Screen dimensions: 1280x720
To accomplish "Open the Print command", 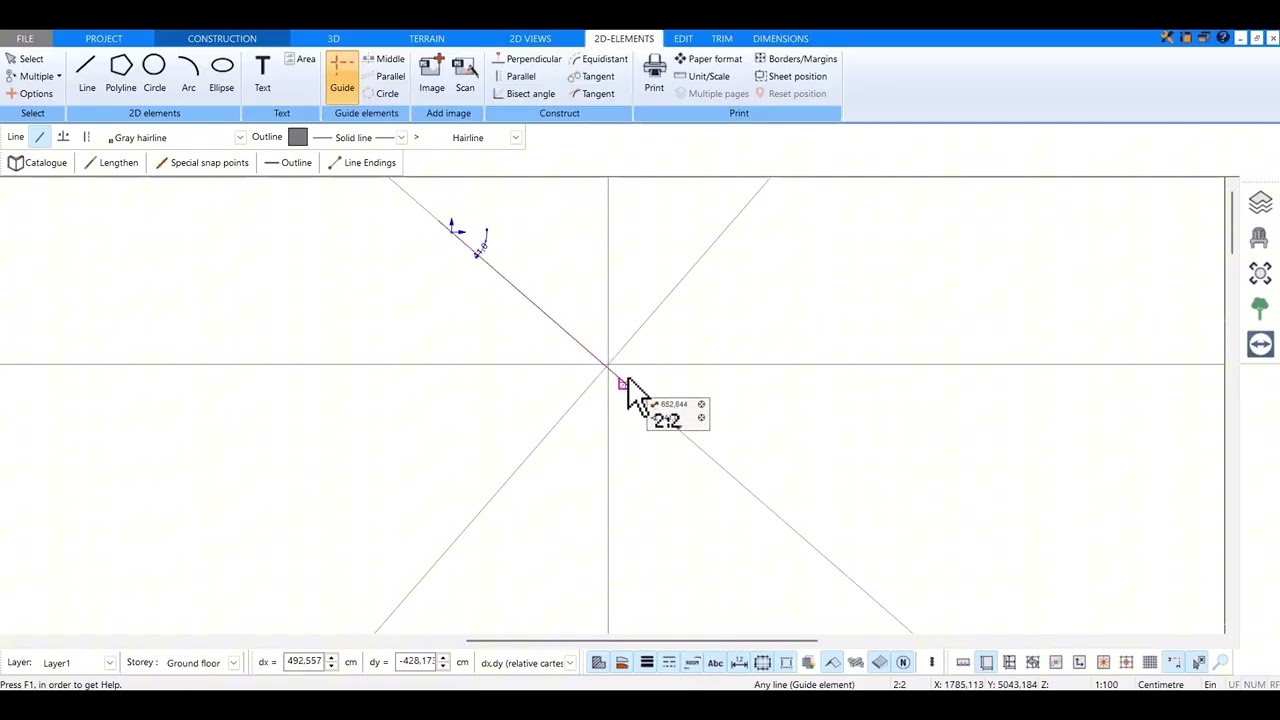I will tap(654, 74).
